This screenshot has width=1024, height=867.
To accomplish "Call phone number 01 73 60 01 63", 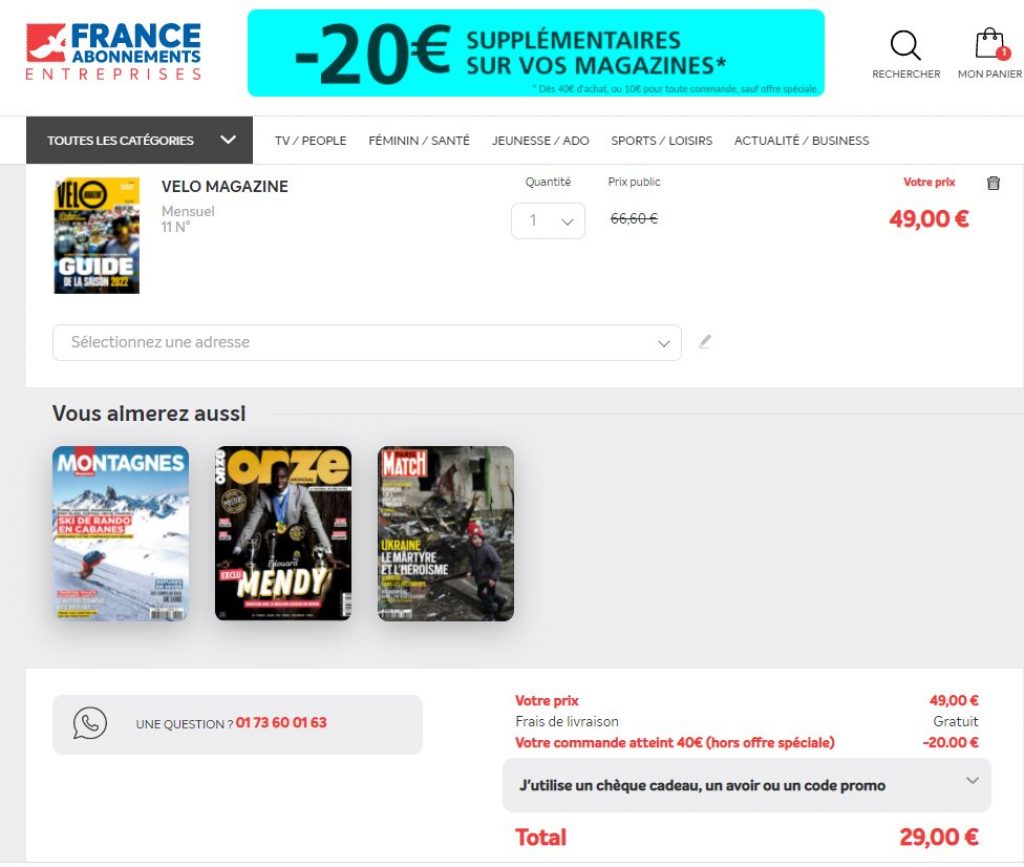I will coord(281,723).
